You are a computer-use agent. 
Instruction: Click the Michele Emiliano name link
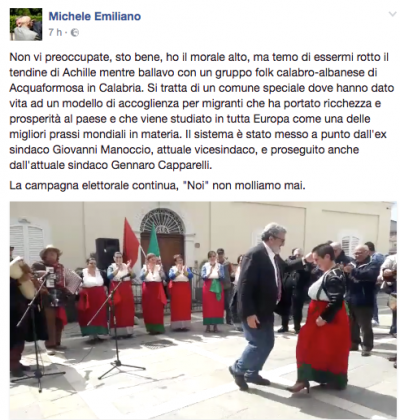pos(95,16)
